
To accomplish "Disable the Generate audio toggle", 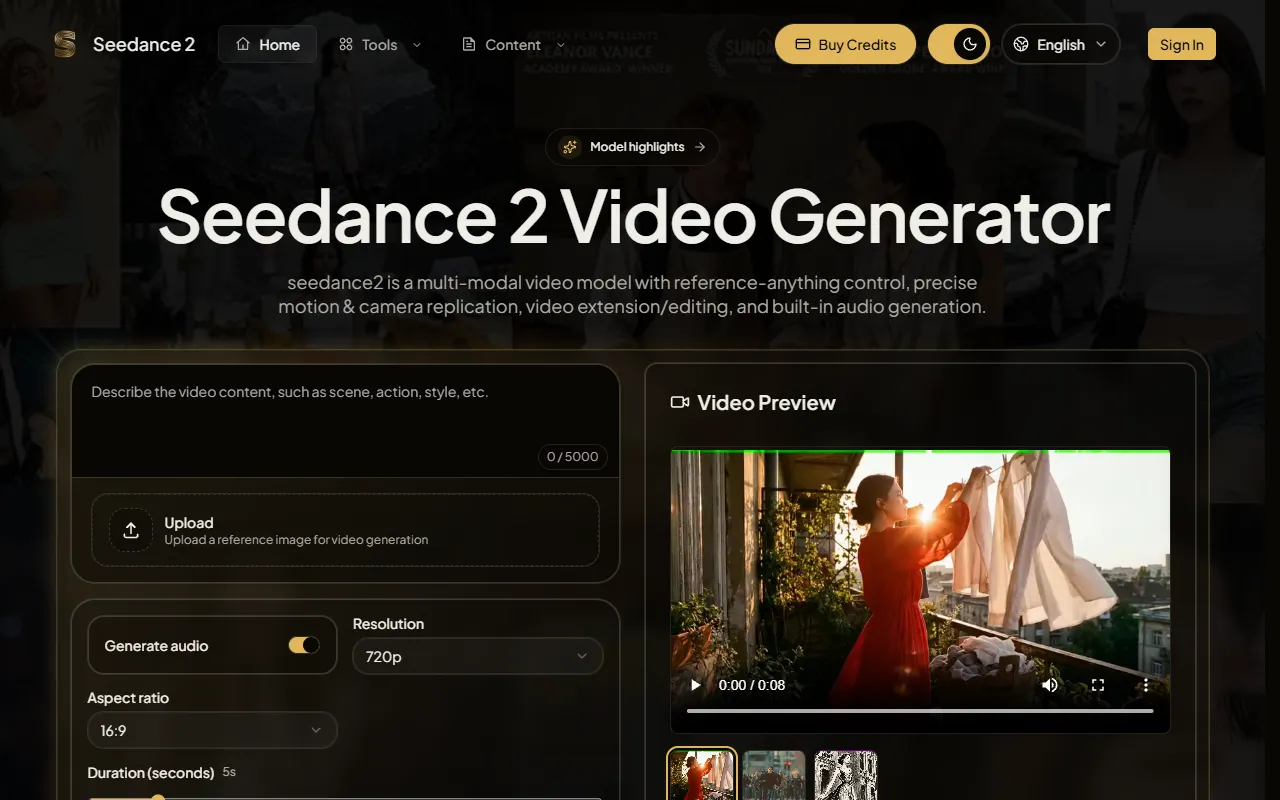I will point(304,645).
